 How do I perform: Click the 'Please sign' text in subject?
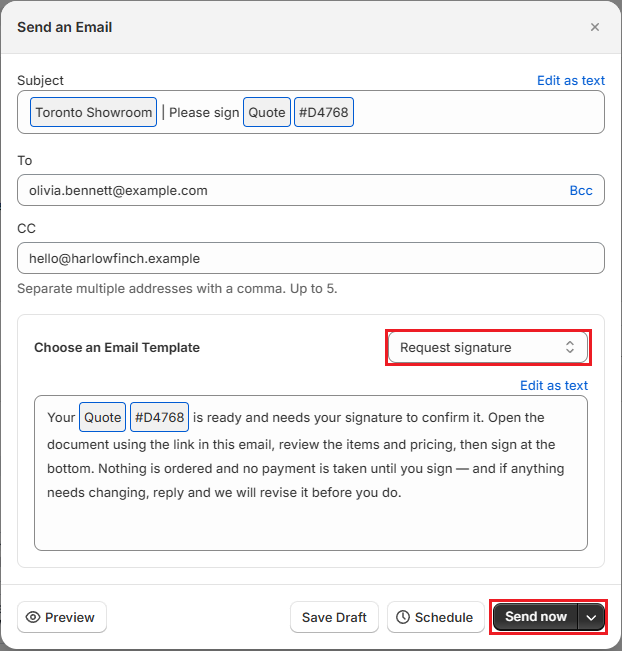click(204, 113)
